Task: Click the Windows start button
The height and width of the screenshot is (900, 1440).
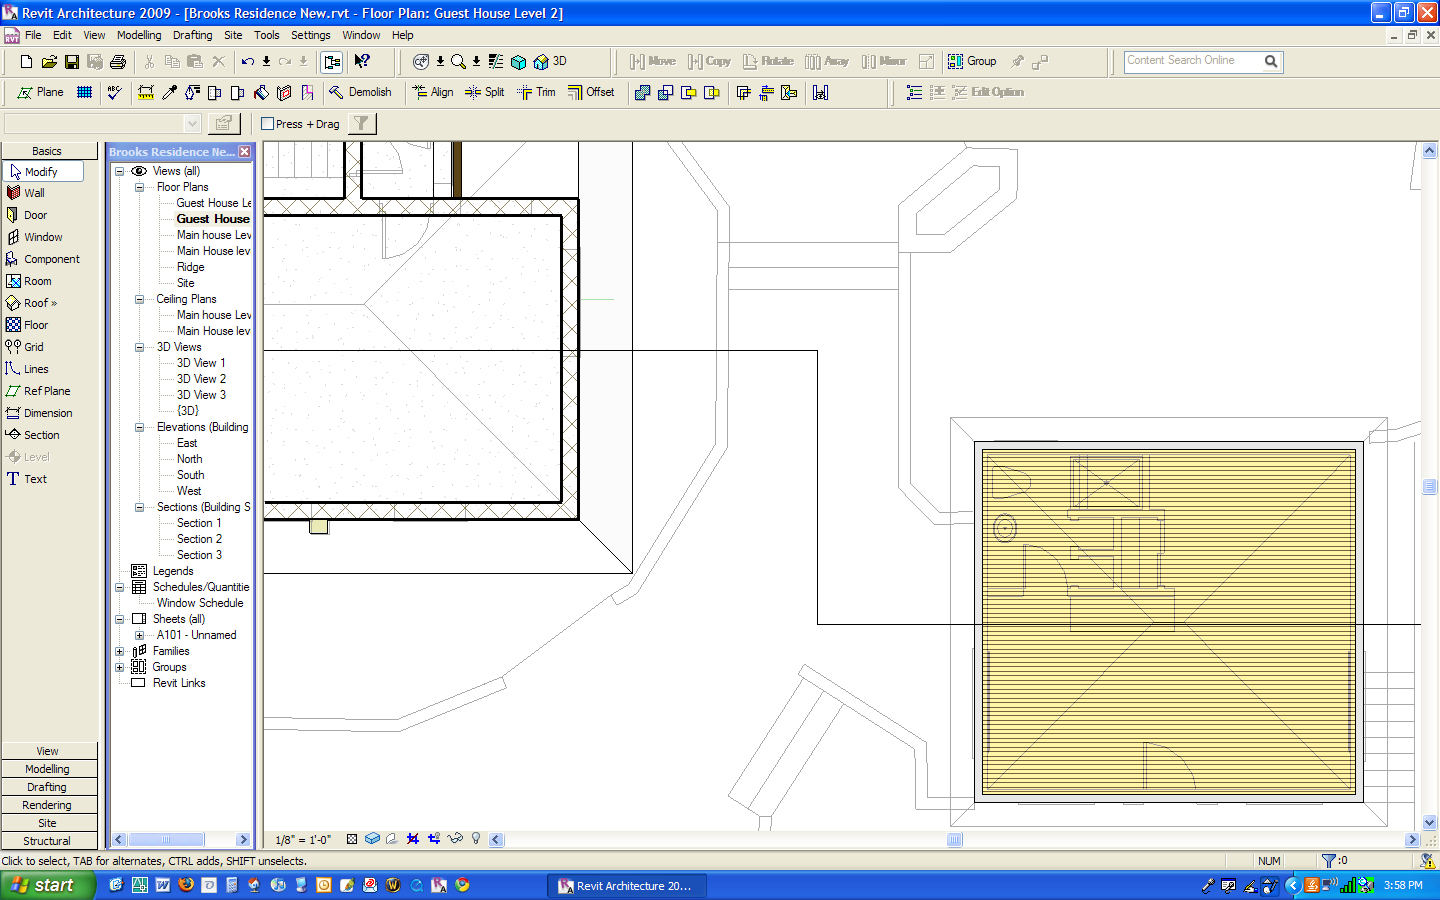Action: 46,885
